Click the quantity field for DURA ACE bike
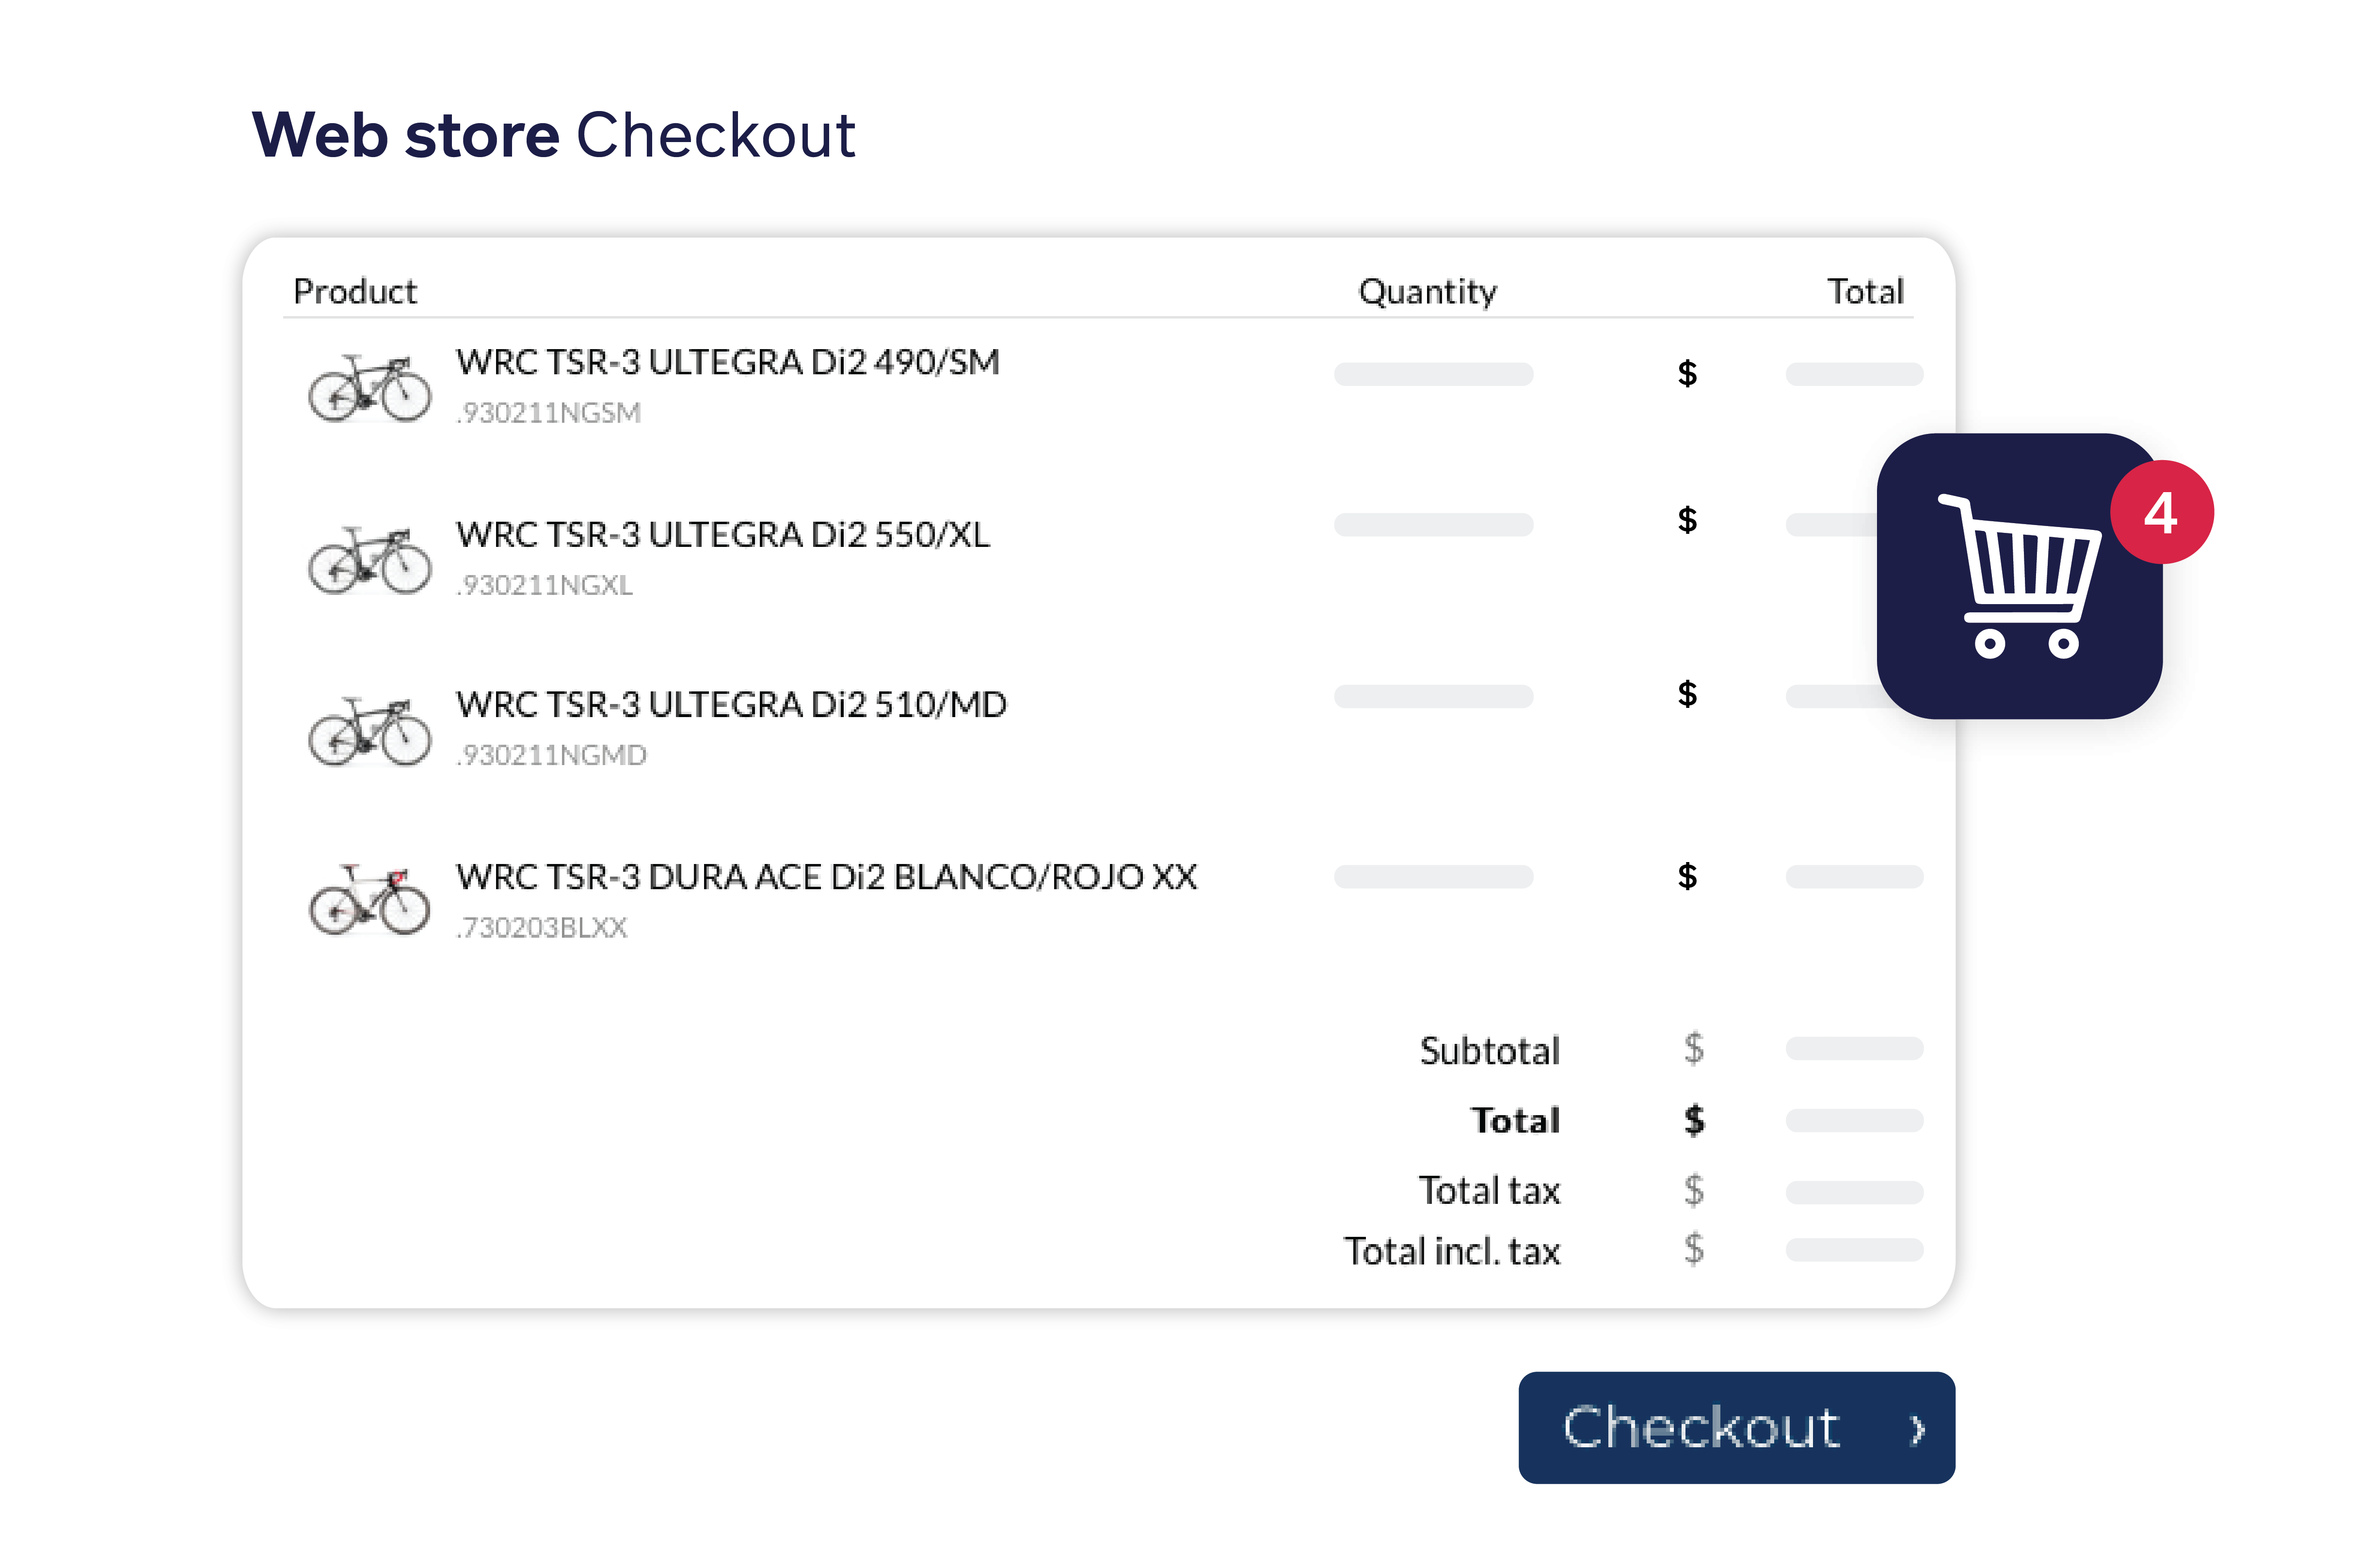This screenshot has height=1568, width=2358. click(x=1433, y=876)
